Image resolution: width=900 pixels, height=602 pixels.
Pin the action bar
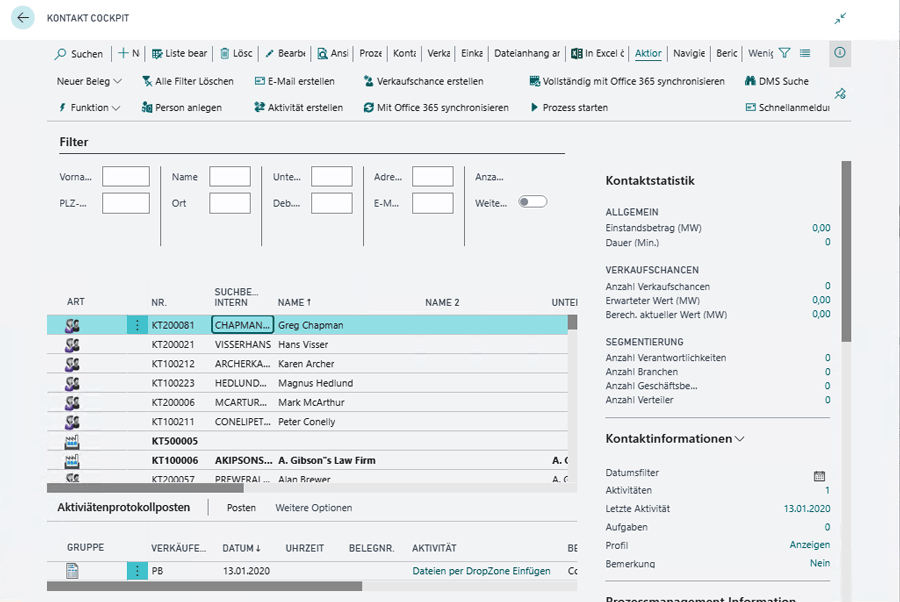point(840,94)
